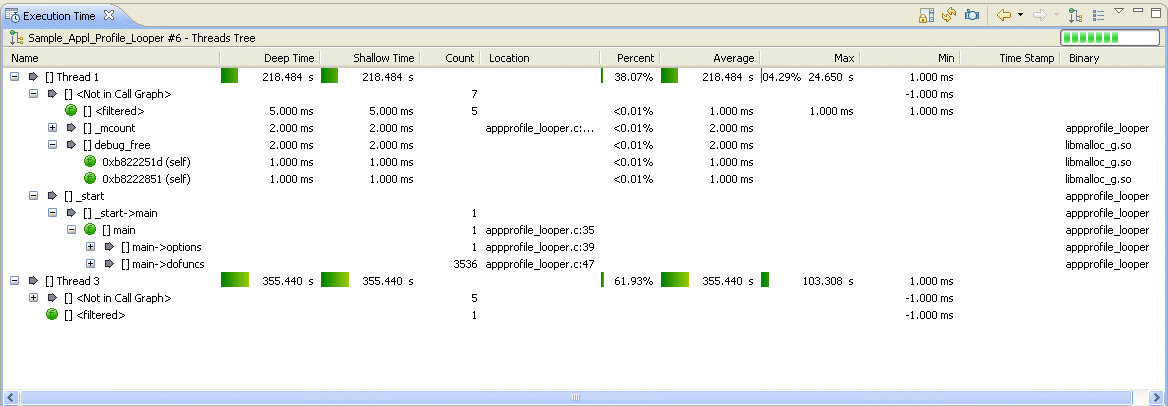
Task: Click the lock view toolbar icon
Action: [x=926, y=15]
